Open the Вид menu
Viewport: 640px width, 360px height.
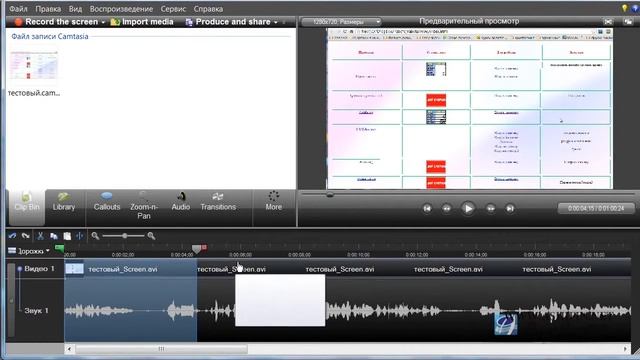click(75, 9)
